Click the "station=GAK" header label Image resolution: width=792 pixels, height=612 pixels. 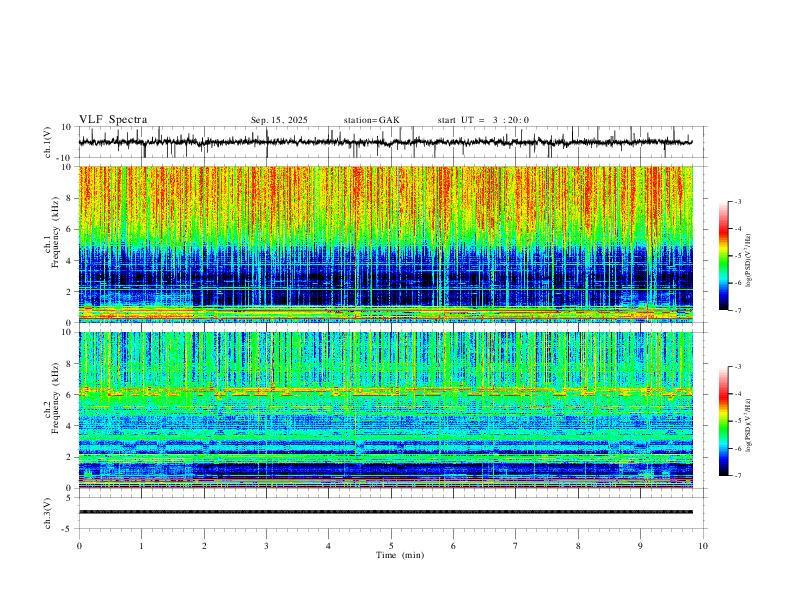click(371, 120)
